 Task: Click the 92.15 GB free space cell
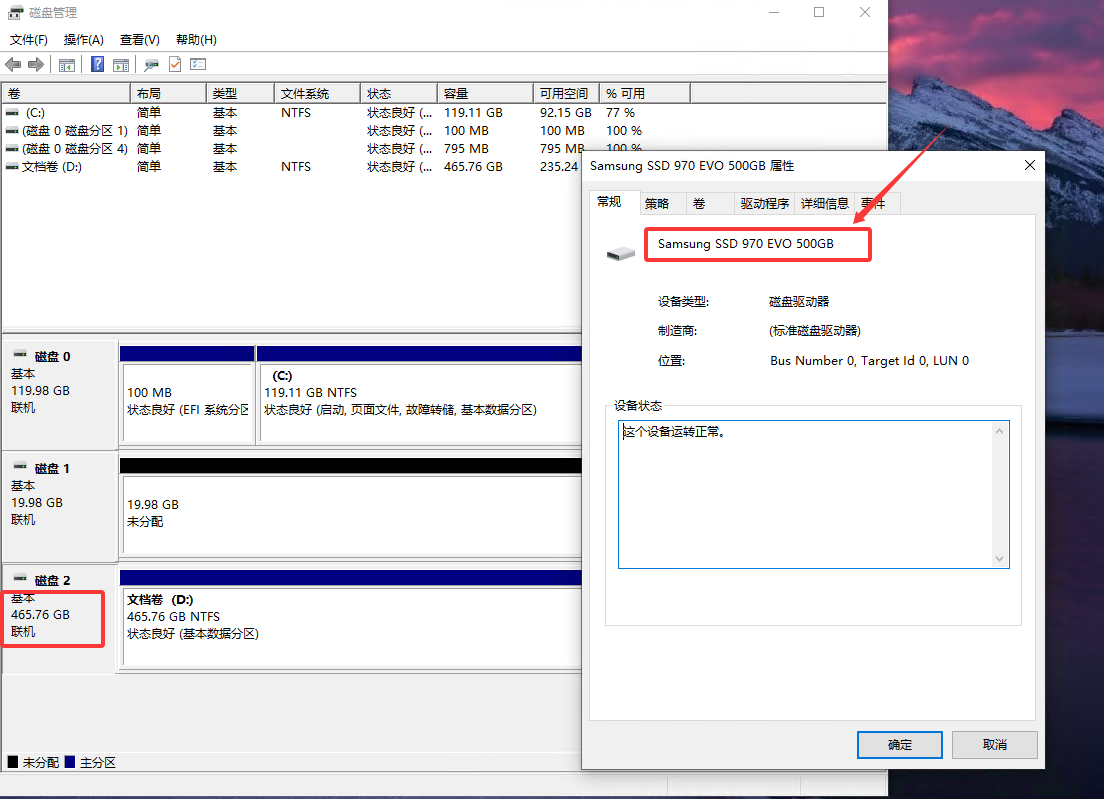pos(565,113)
